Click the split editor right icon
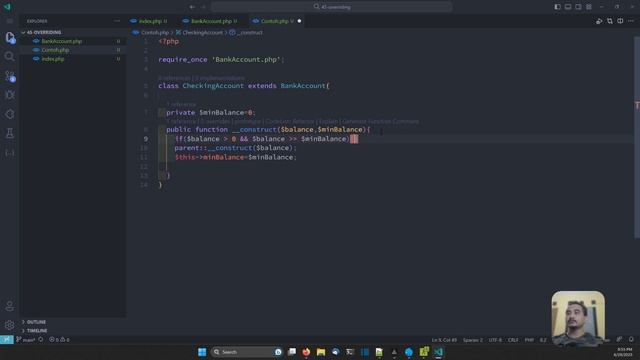The image size is (640, 360). 620,21
